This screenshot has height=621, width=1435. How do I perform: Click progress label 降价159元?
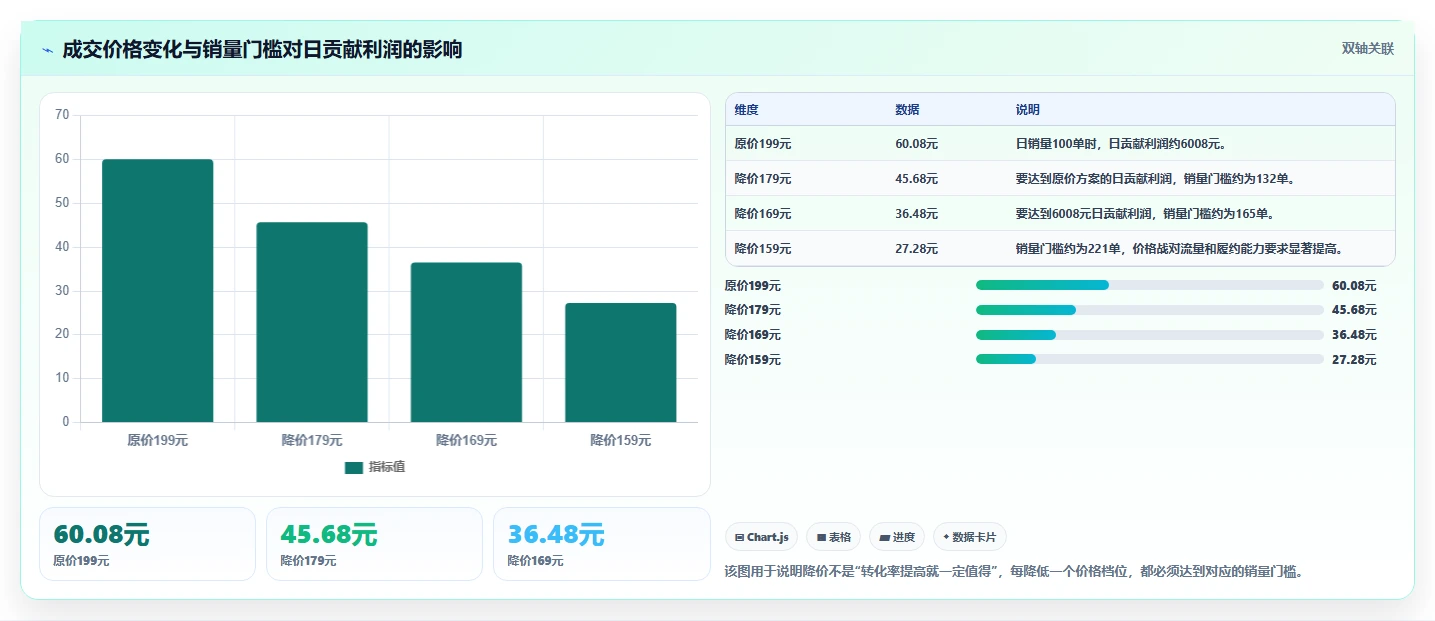(753, 360)
